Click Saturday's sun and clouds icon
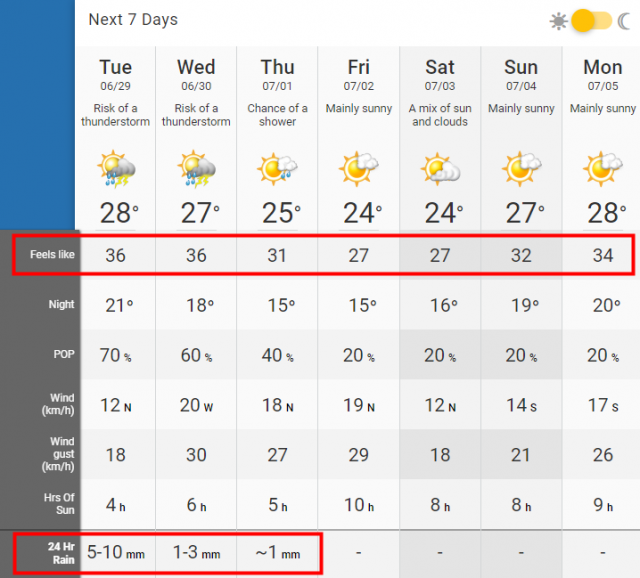Image resolution: width=640 pixels, height=578 pixels. click(440, 169)
